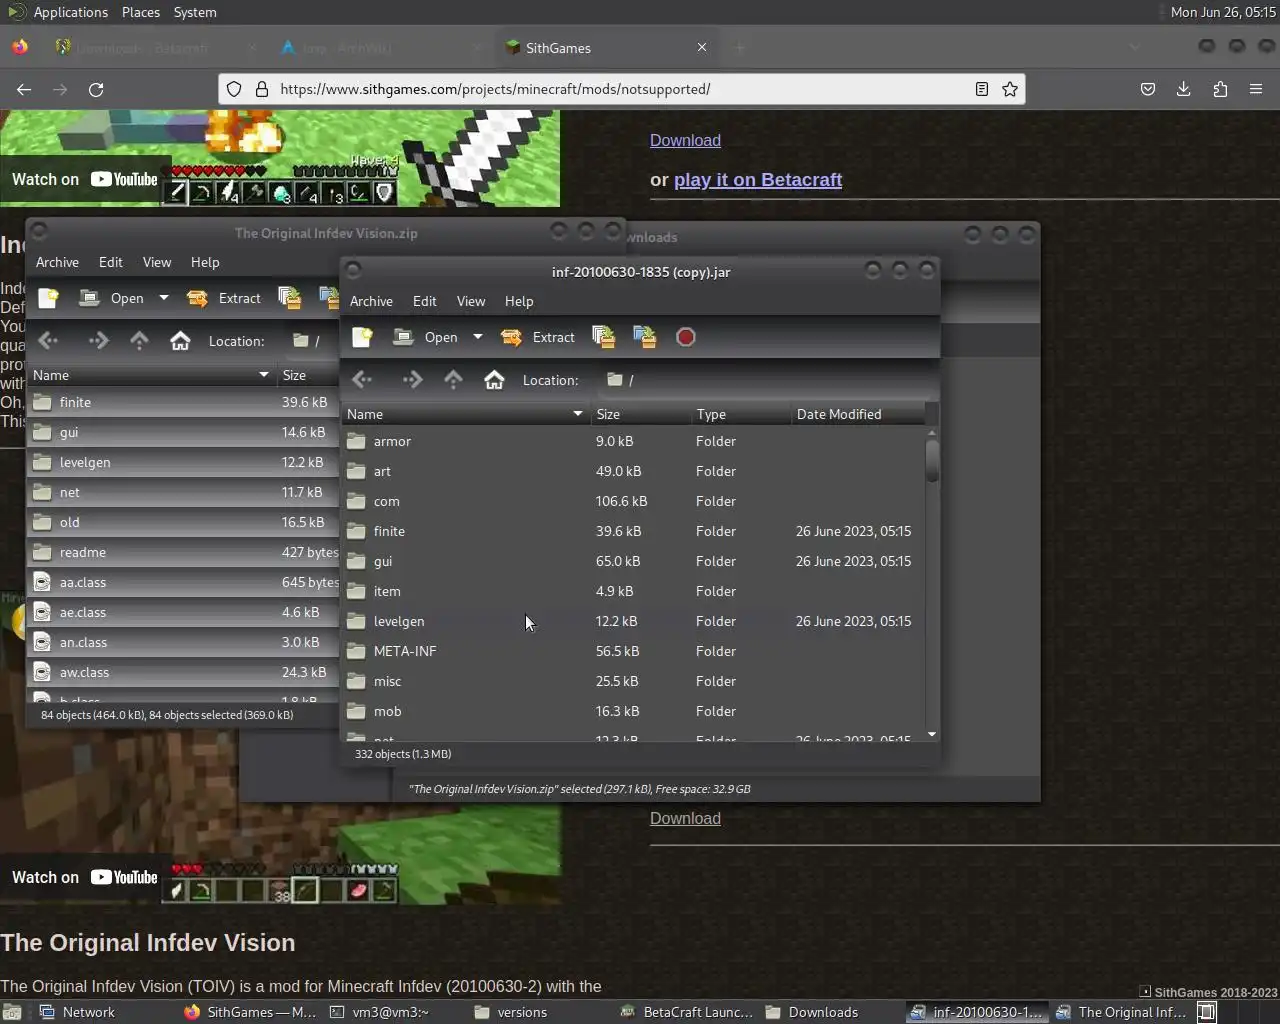Image resolution: width=1280 pixels, height=1024 pixels.
Task: Select aa.class file in zip window
Action: pos(184,582)
